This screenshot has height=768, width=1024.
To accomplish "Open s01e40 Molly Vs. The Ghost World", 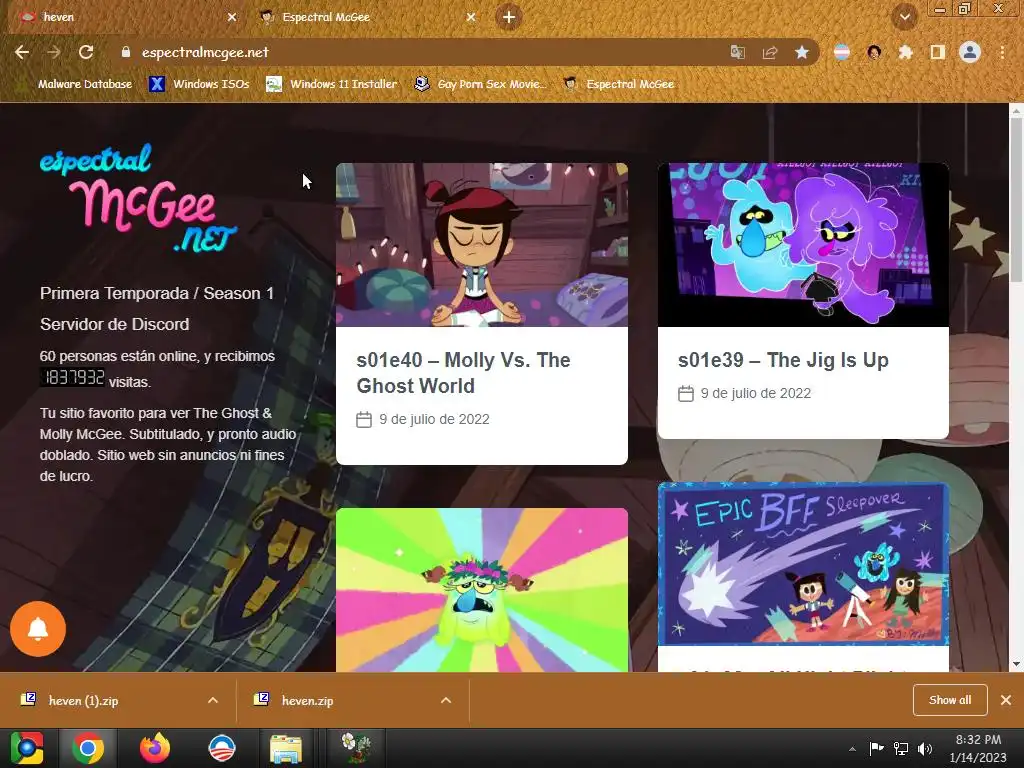I will tap(464, 373).
